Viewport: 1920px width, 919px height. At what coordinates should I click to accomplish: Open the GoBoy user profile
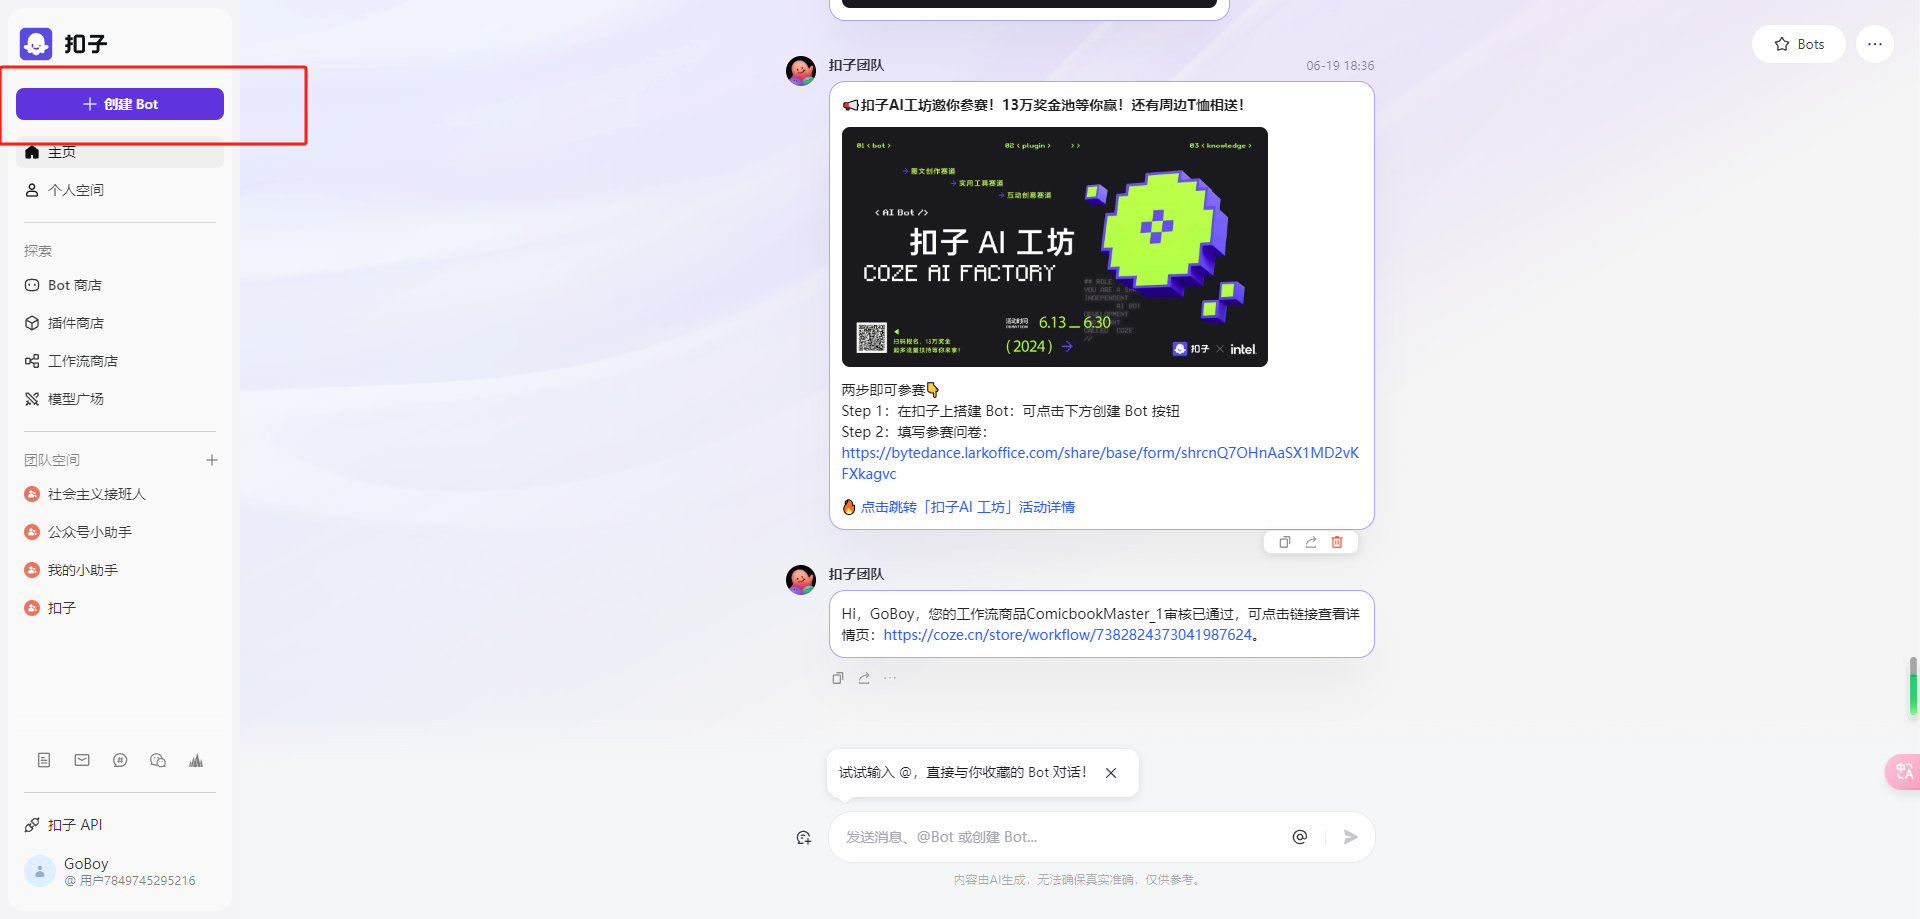tap(120, 871)
